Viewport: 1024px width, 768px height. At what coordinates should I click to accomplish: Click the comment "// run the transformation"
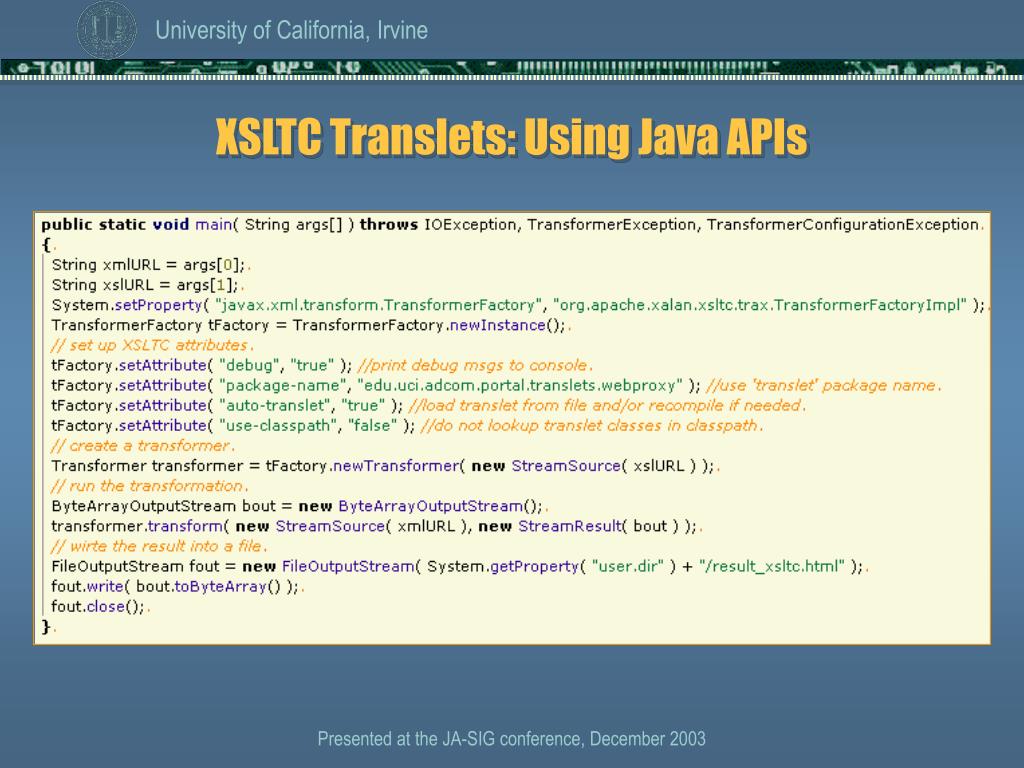click(x=148, y=486)
